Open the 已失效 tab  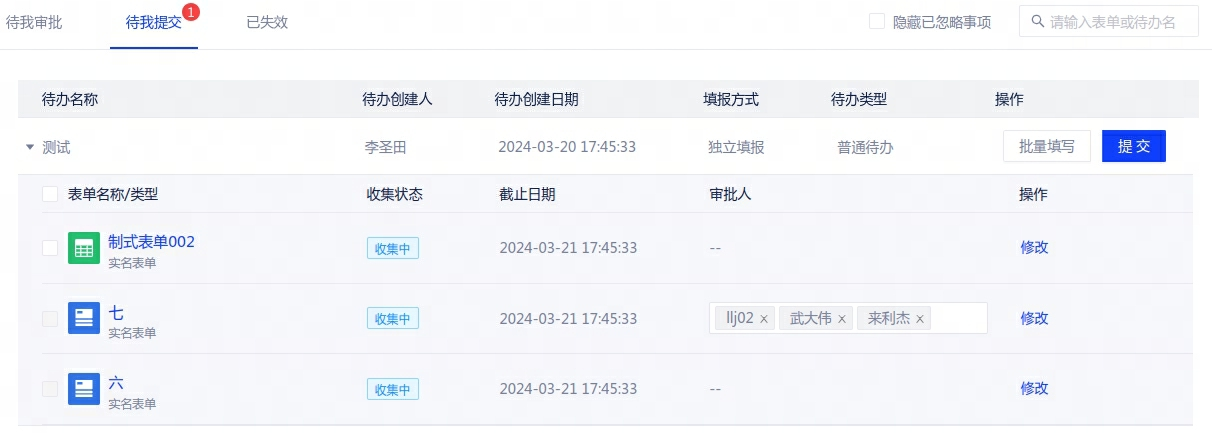pos(267,22)
